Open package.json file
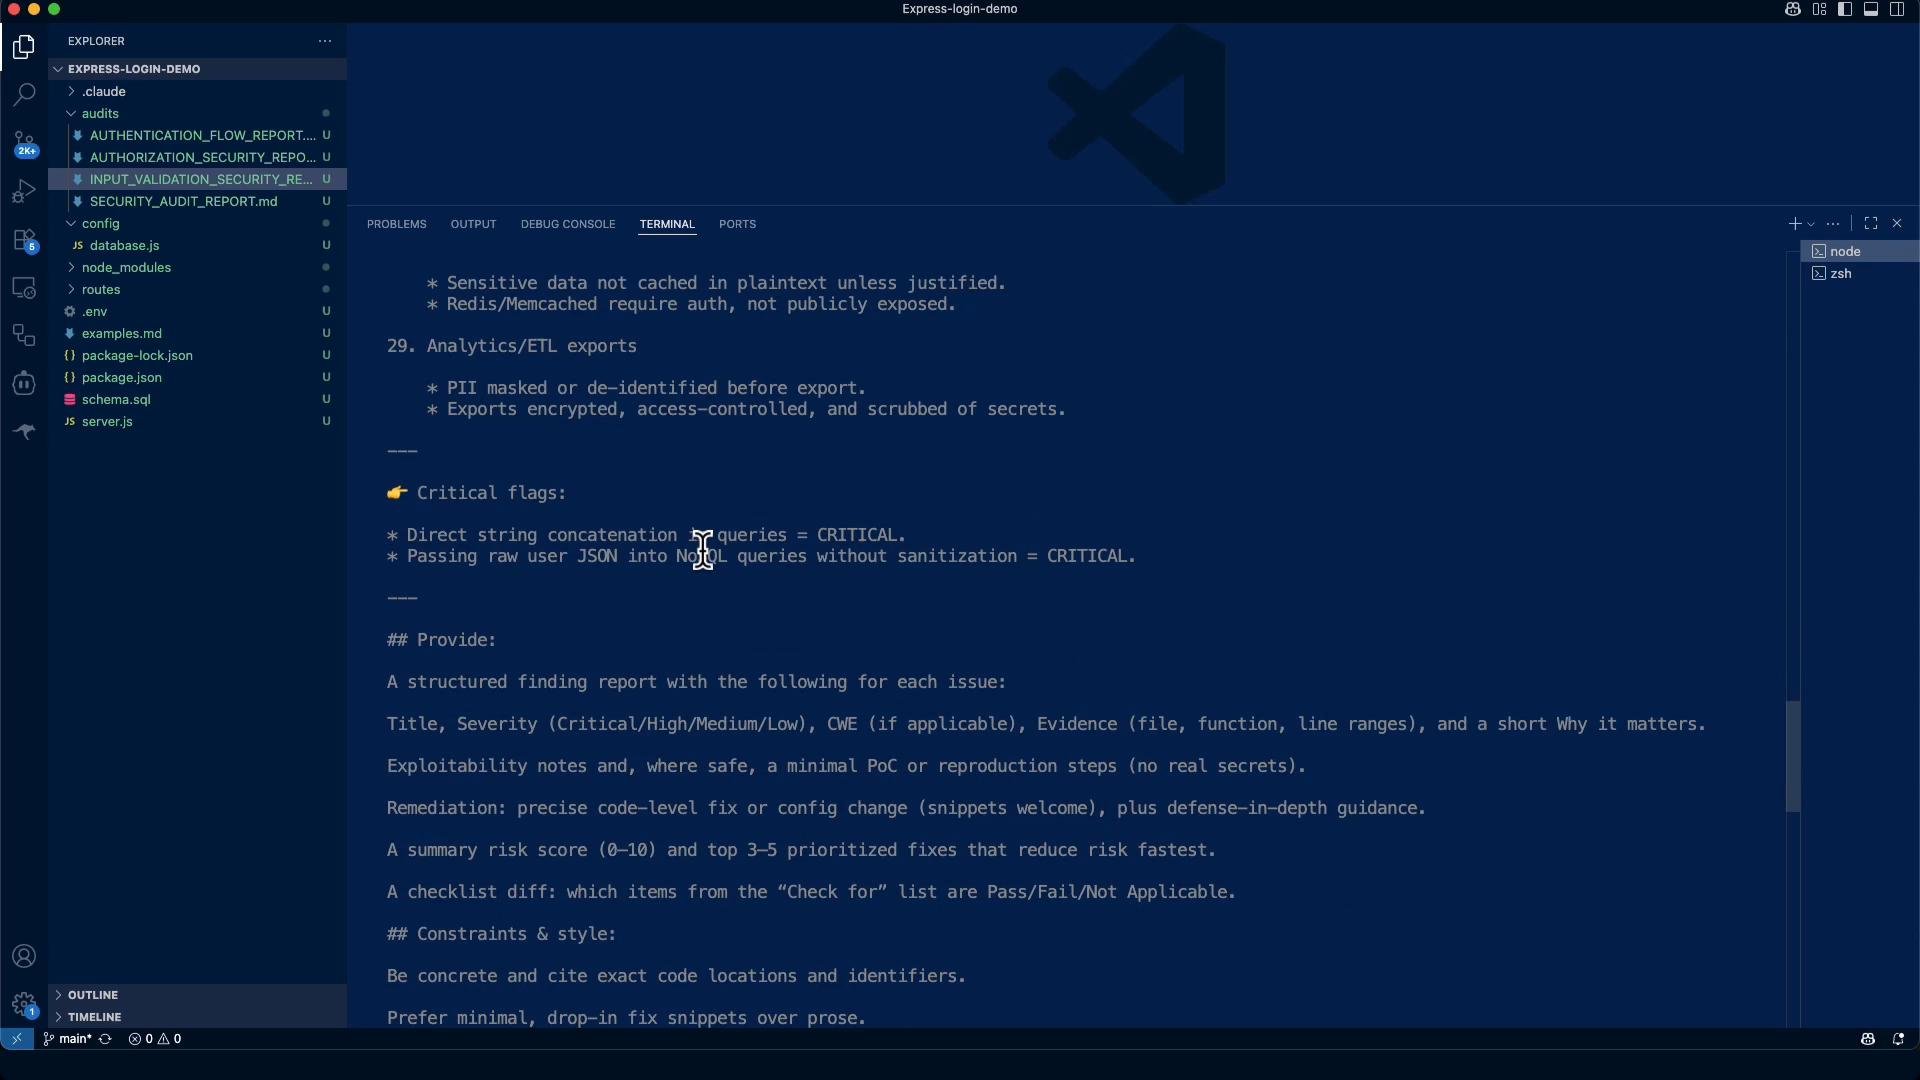Image resolution: width=1920 pixels, height=1080 pixels. click(197, 378)
